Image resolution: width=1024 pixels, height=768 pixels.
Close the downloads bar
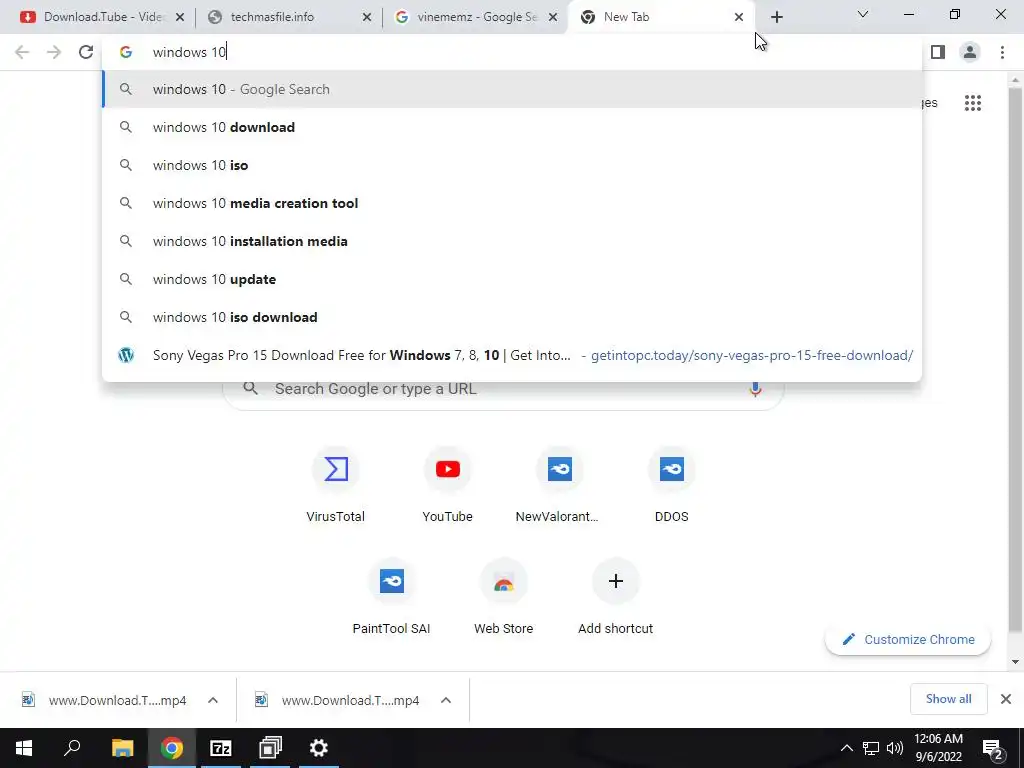tap(1006, 699)
